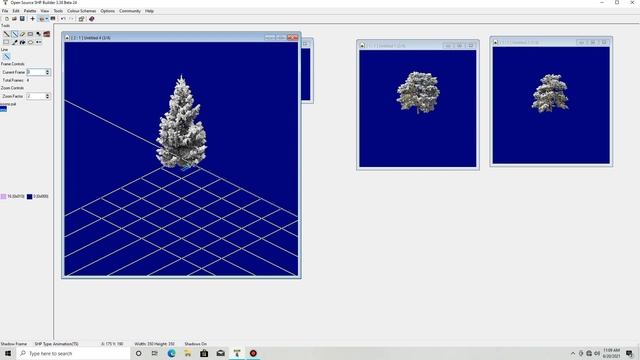The width and height of the screenshot is (640, 360).
Task: Click the pink foreground colour swatch
Action: point(4,197)
